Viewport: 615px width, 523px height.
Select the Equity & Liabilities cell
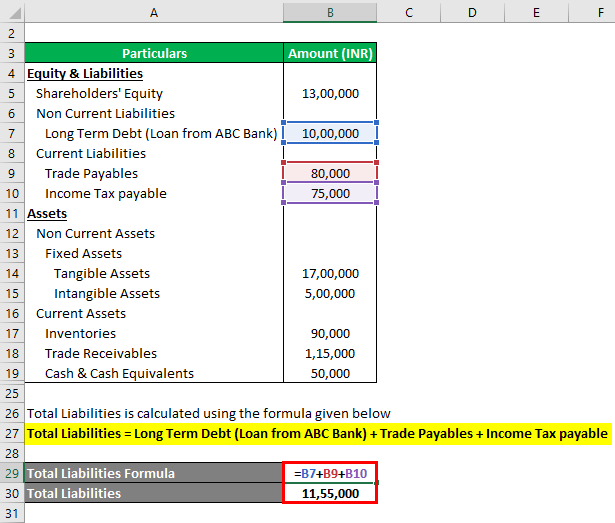coord(154,73)
